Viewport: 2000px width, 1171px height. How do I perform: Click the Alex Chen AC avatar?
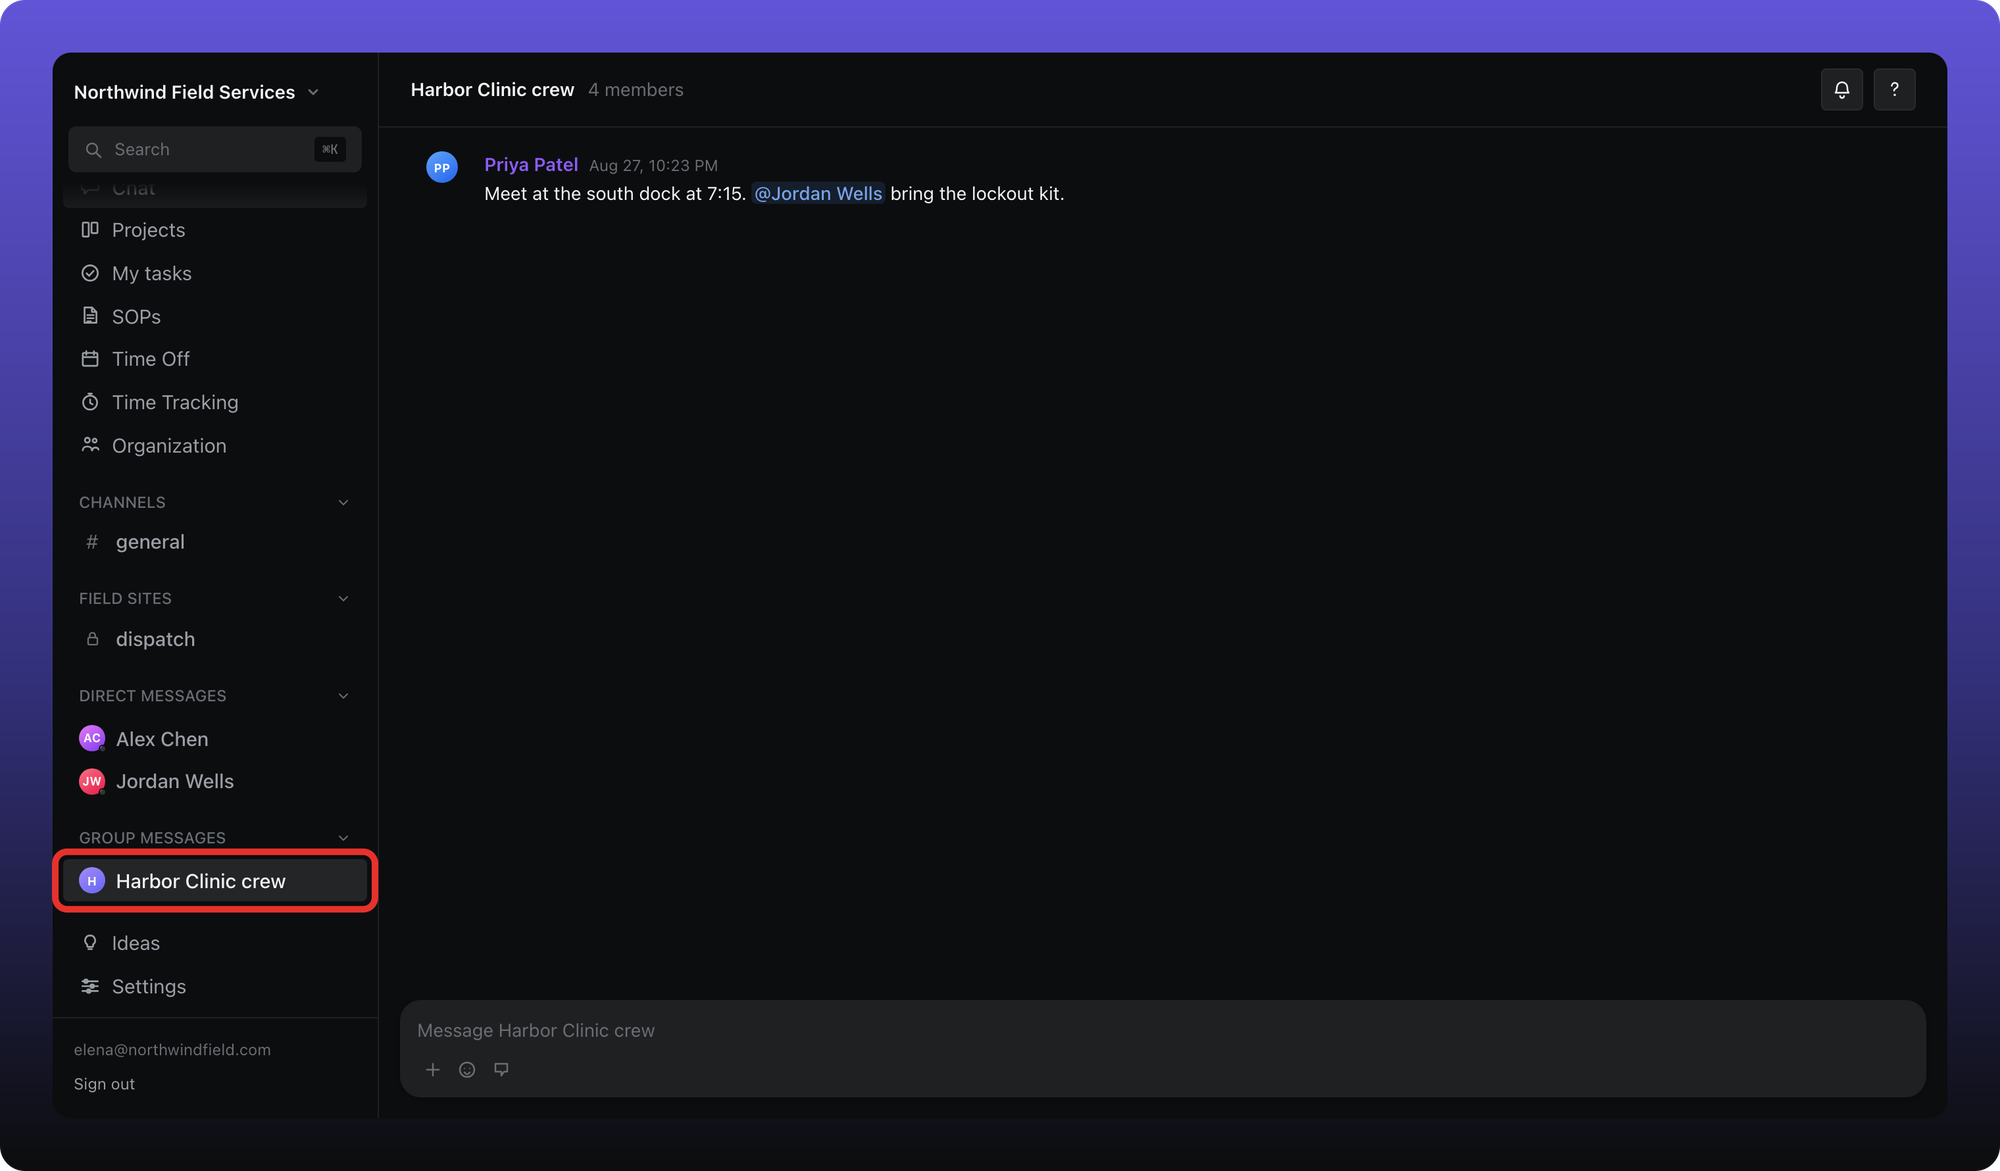92,738
